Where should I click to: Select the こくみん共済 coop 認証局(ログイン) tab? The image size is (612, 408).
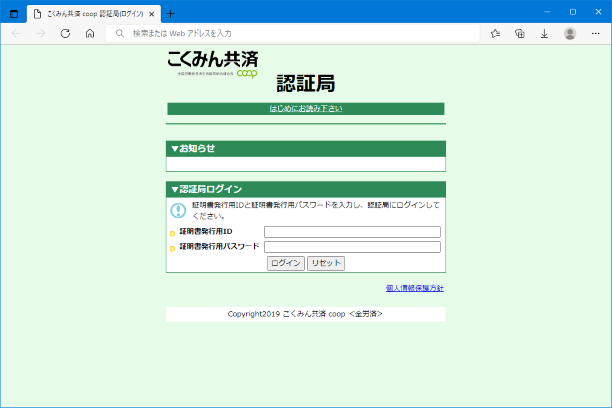coord(94,14)
